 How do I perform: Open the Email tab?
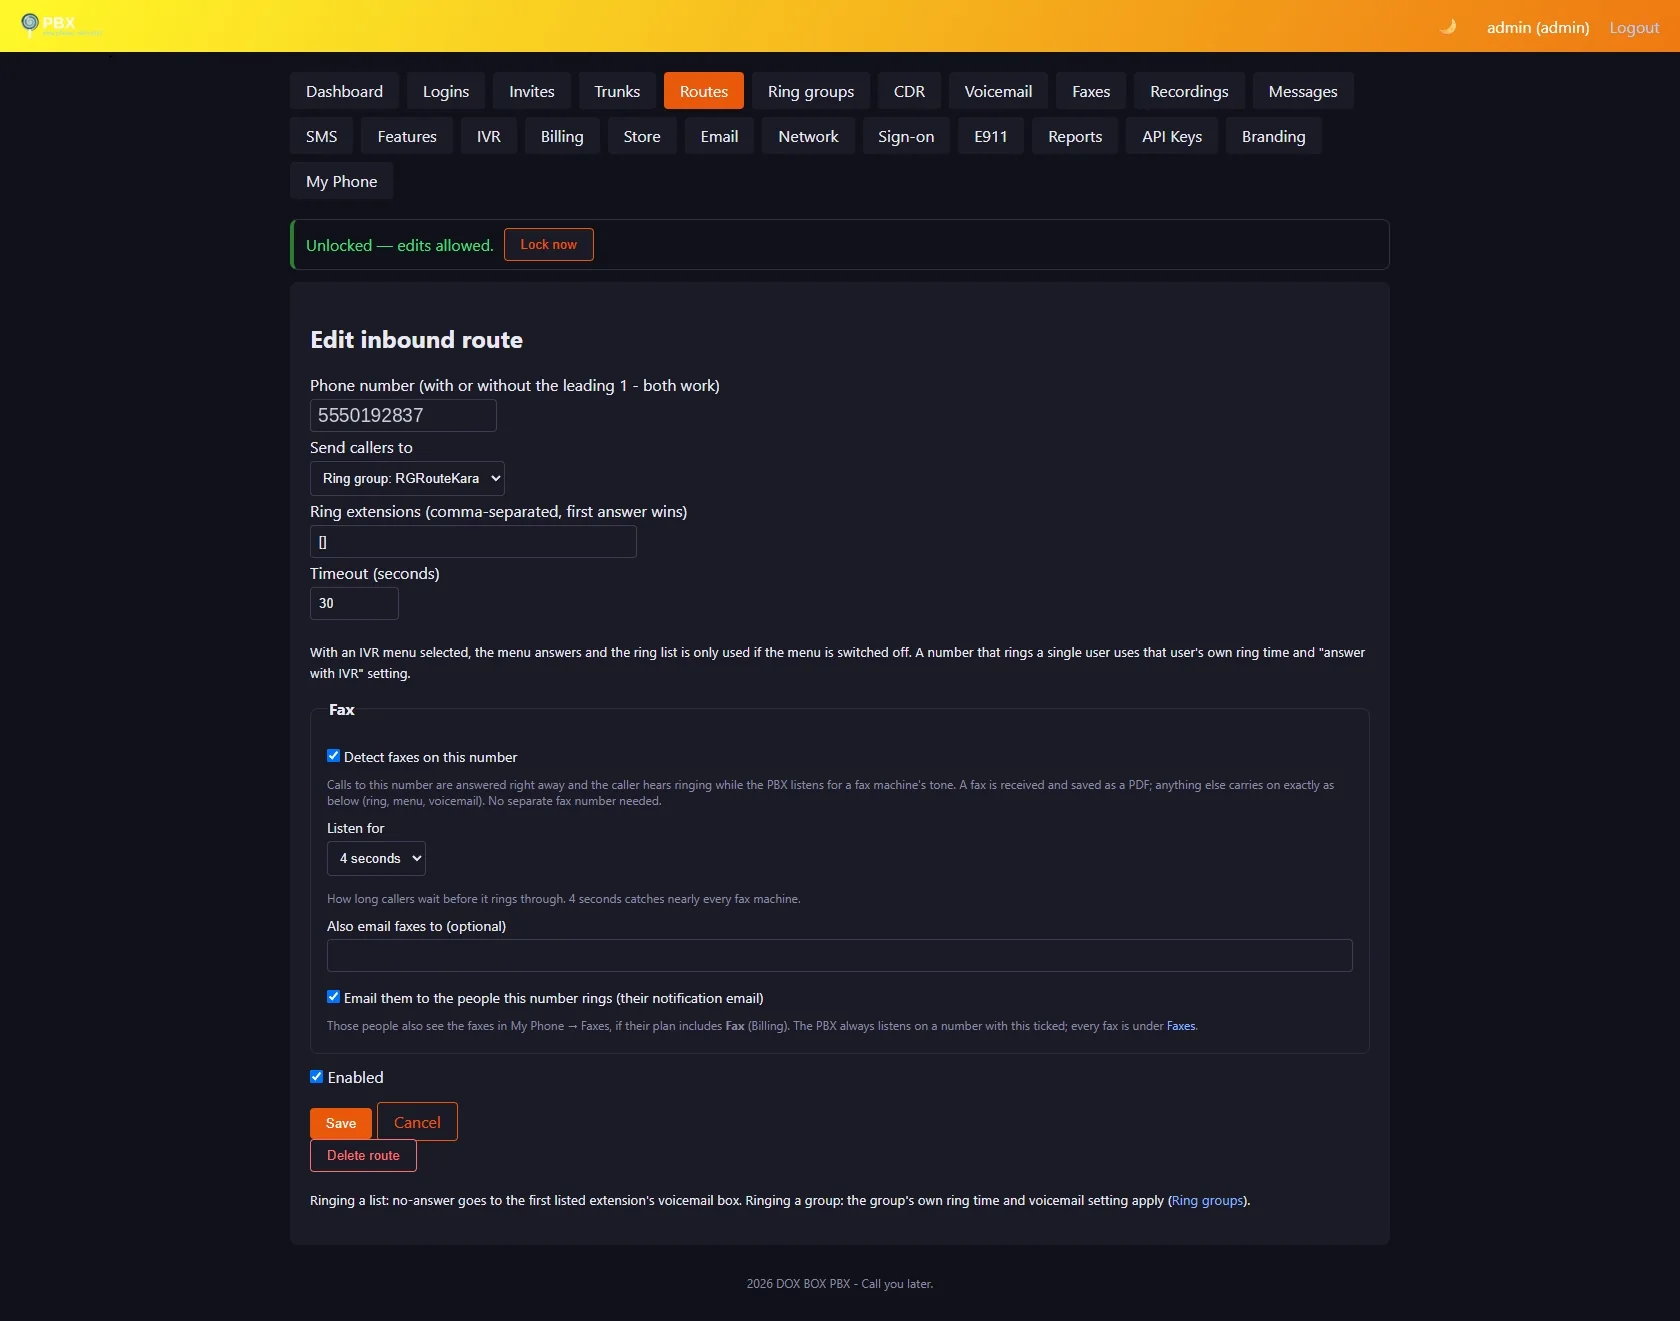(x=720, y=136)
